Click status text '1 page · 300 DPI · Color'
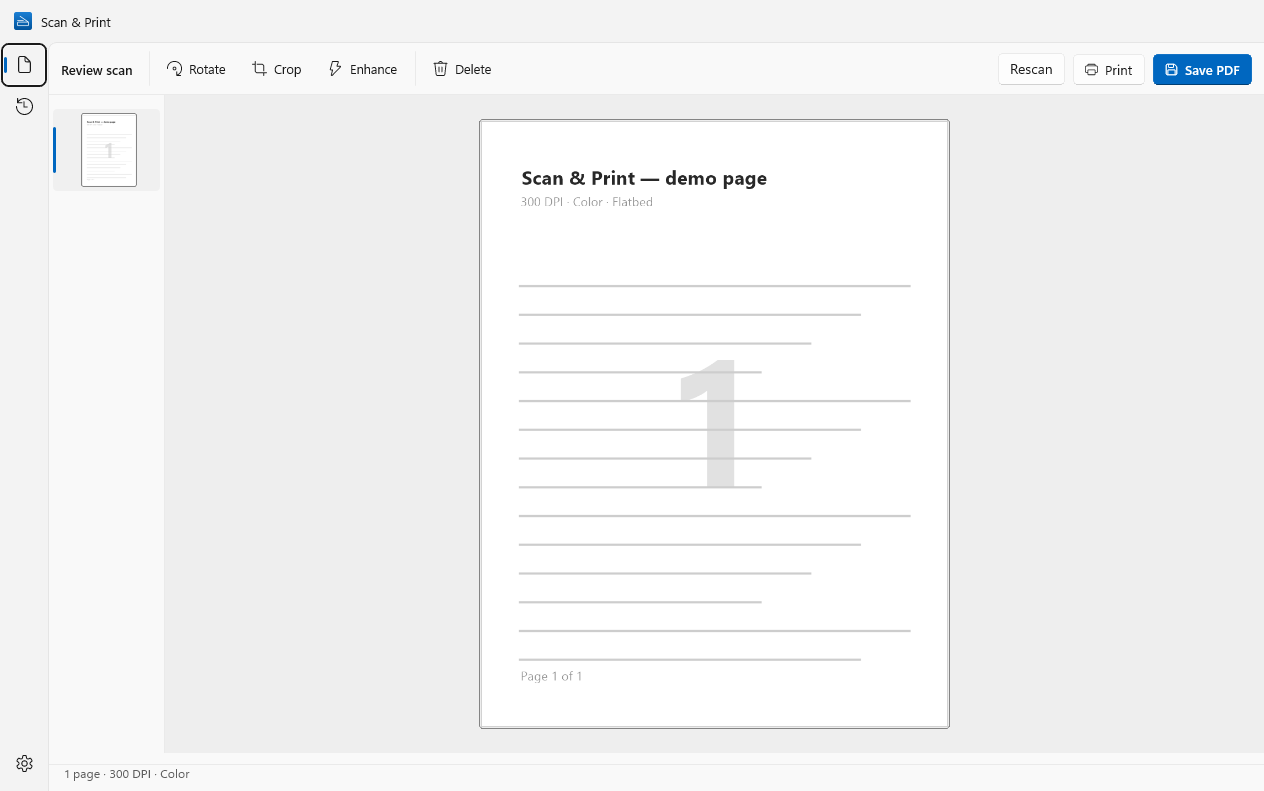The image size is (1264, 791). (x=127, y=774)
